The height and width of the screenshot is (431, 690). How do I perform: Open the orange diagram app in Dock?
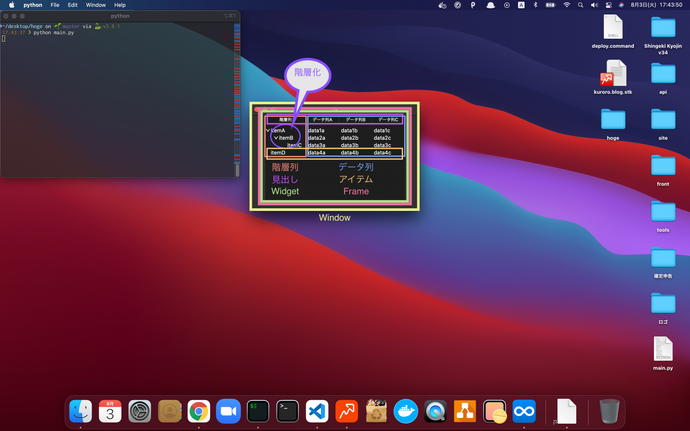(465, 411)
